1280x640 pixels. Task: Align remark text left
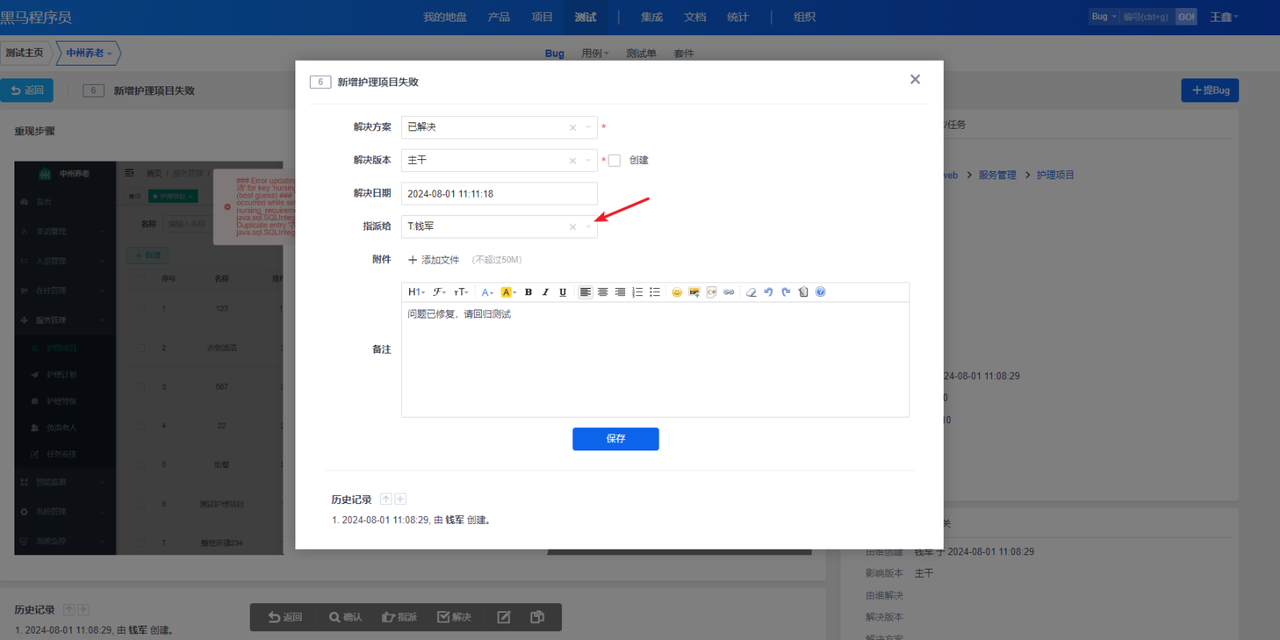tap(586, 292)
